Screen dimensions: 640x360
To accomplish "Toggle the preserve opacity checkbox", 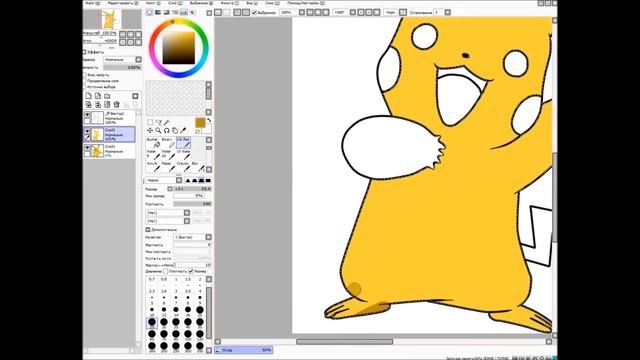I will pos(84,75).
